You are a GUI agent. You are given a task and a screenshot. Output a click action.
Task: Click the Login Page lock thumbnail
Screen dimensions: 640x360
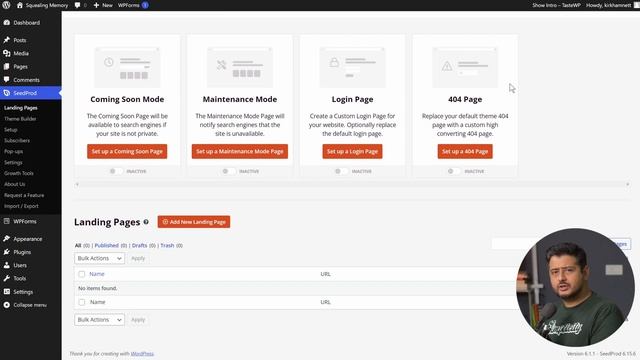click(352, 67)
